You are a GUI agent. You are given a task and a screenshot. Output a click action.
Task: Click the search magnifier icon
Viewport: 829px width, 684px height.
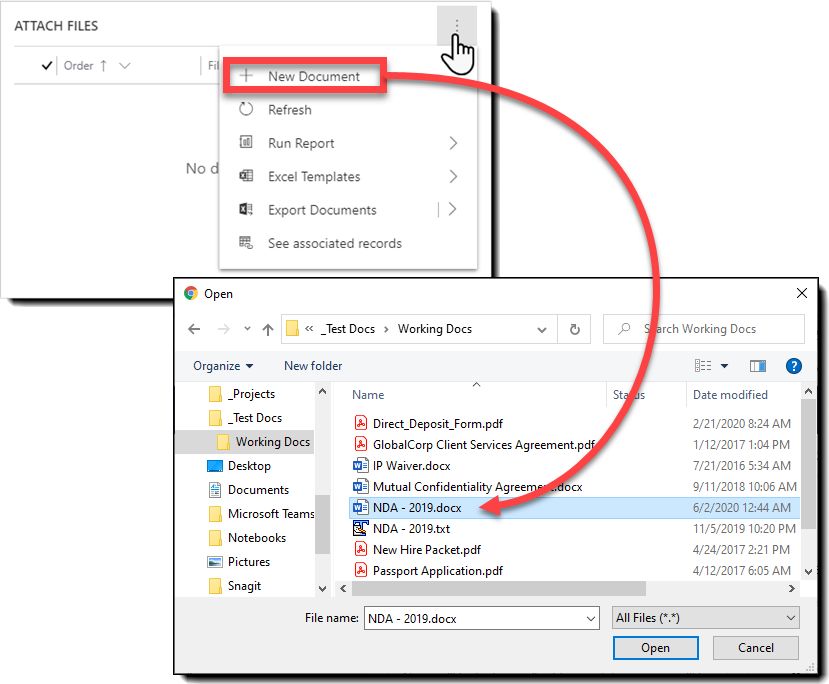click(624, 328)
